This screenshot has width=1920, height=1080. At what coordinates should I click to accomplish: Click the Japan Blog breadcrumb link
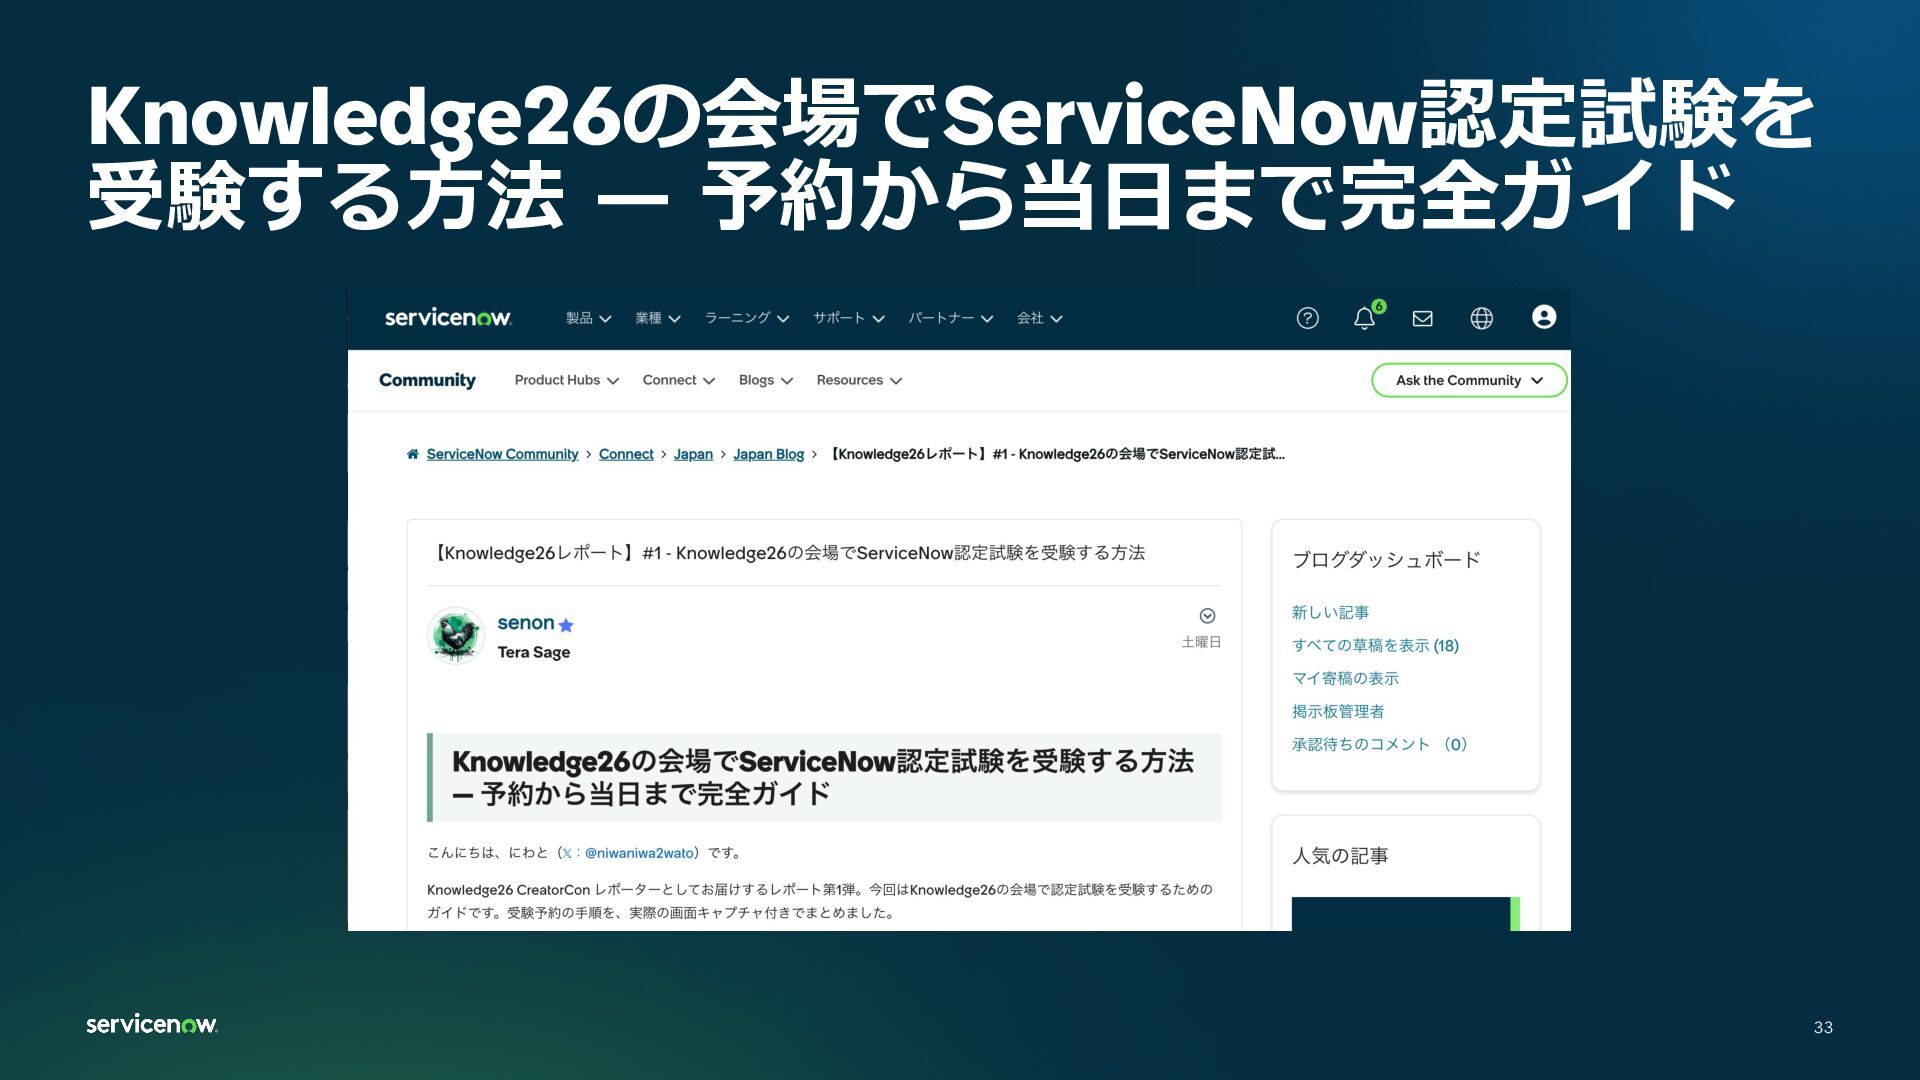coord(768,454)
